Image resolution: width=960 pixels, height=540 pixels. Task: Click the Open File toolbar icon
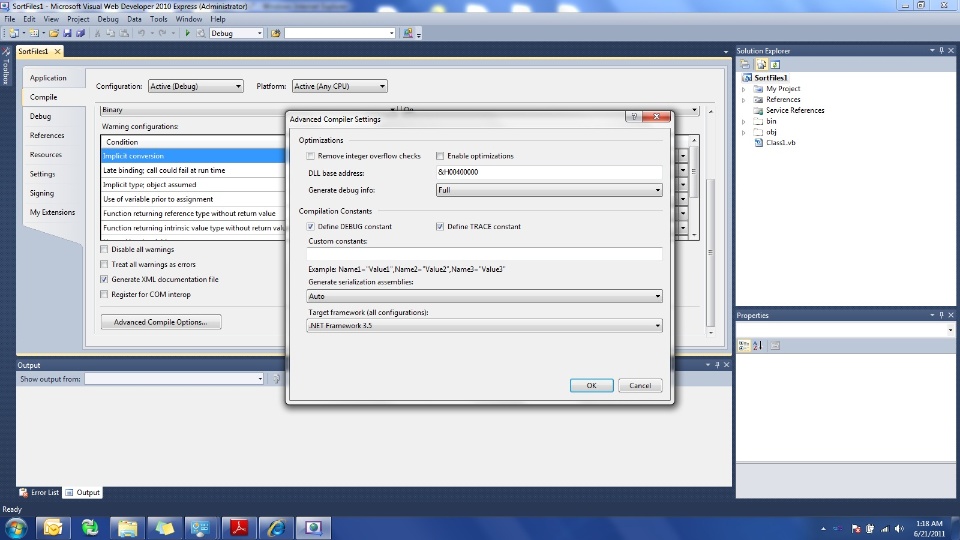click(54, 33)
